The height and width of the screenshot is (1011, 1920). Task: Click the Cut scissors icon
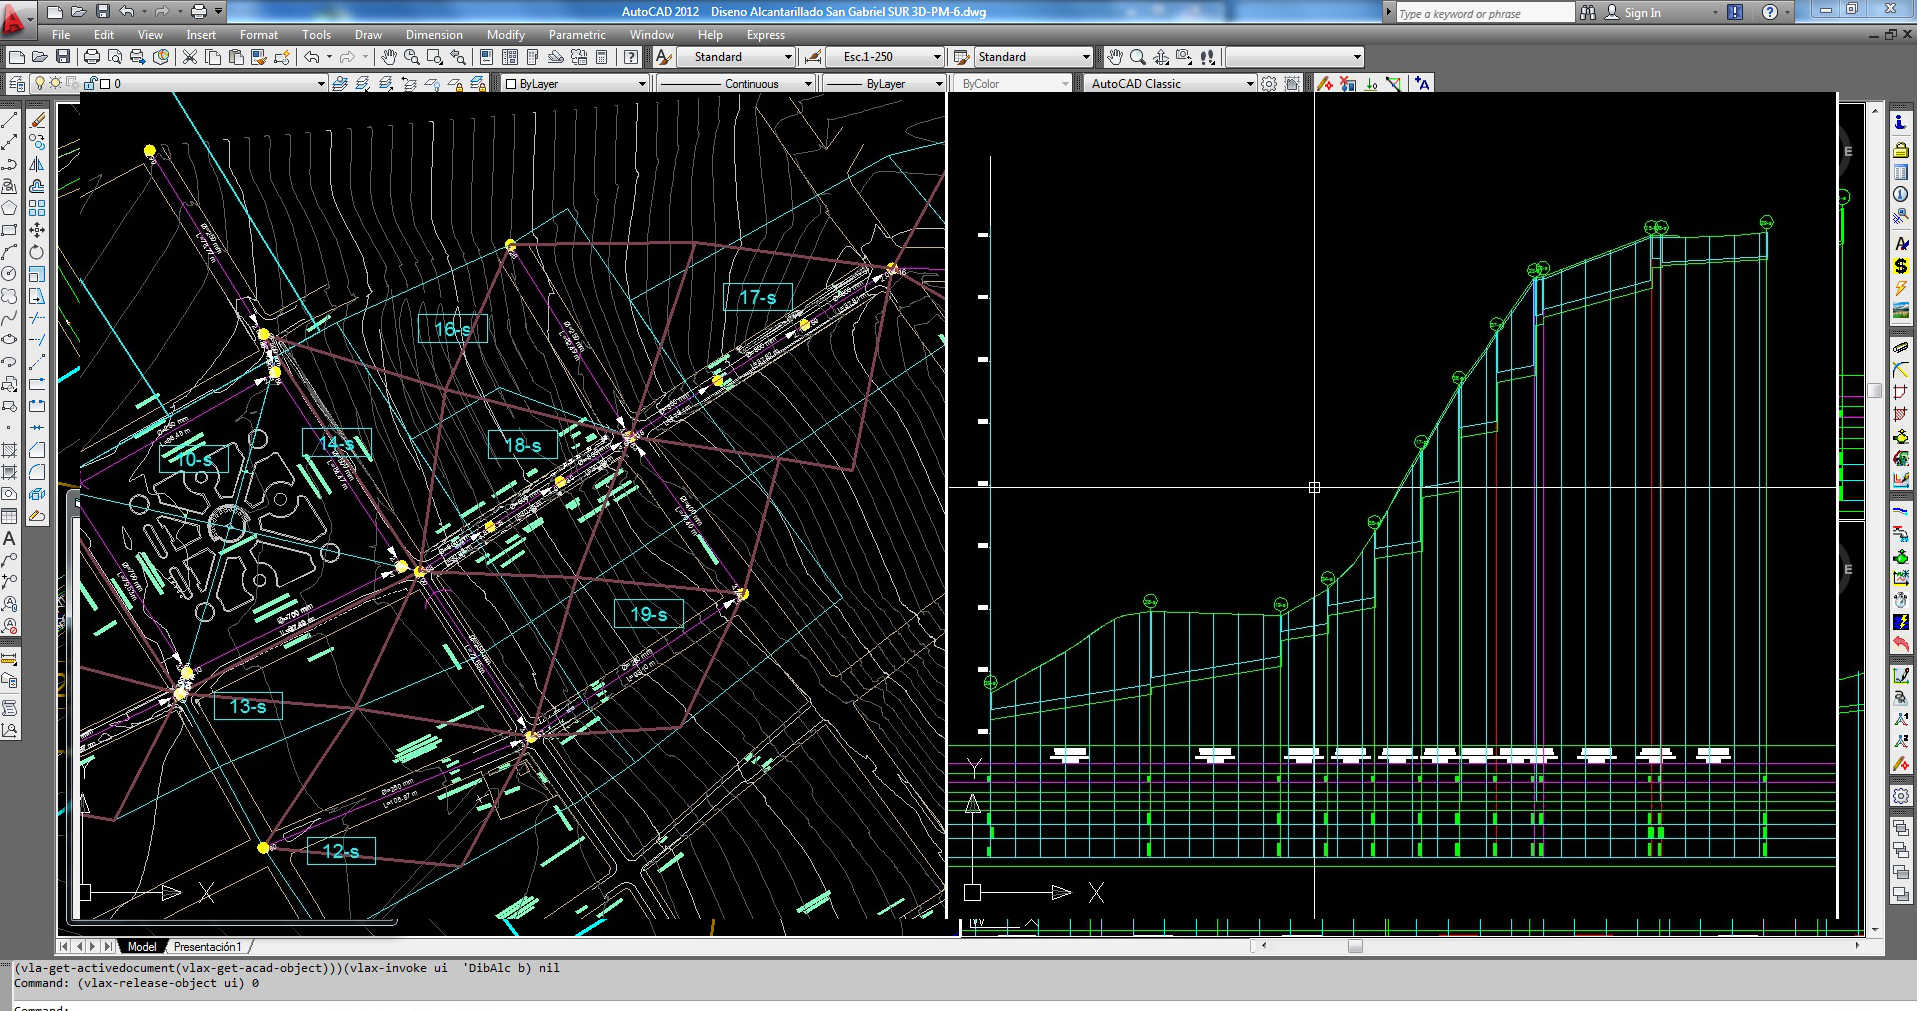tap(189, 57)
